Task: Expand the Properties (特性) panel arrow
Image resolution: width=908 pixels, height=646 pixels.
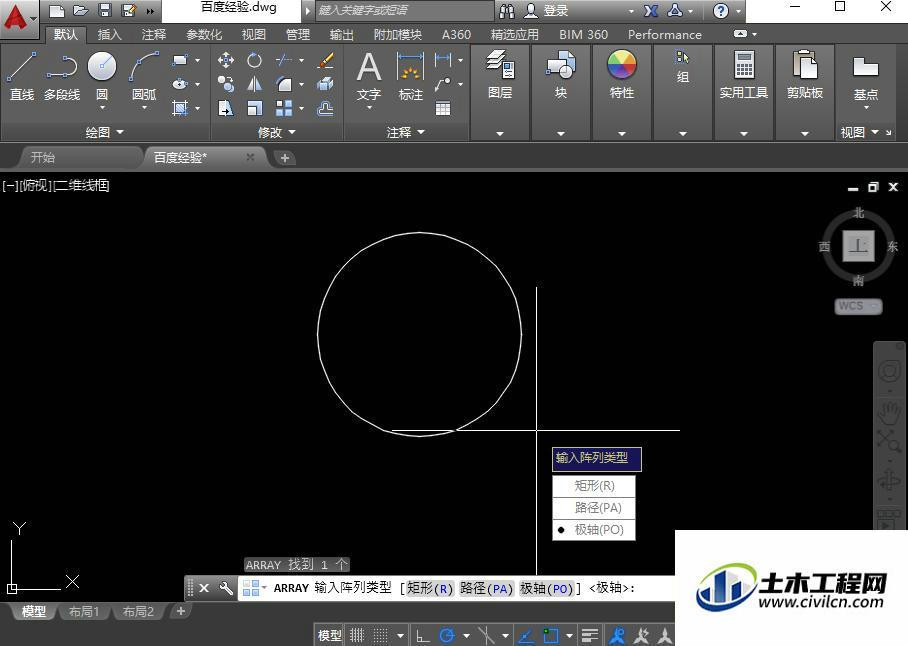Action: coord(621,133)
